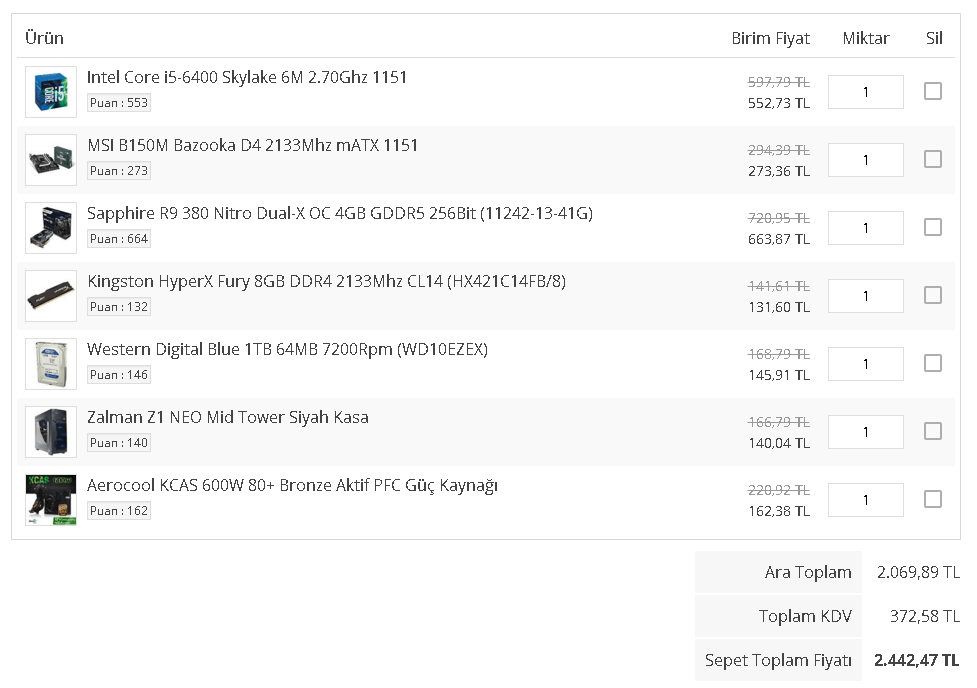
Task: Open the Intel Core i5-6400 product thumbnail
Action: click(x=51, y=92)
